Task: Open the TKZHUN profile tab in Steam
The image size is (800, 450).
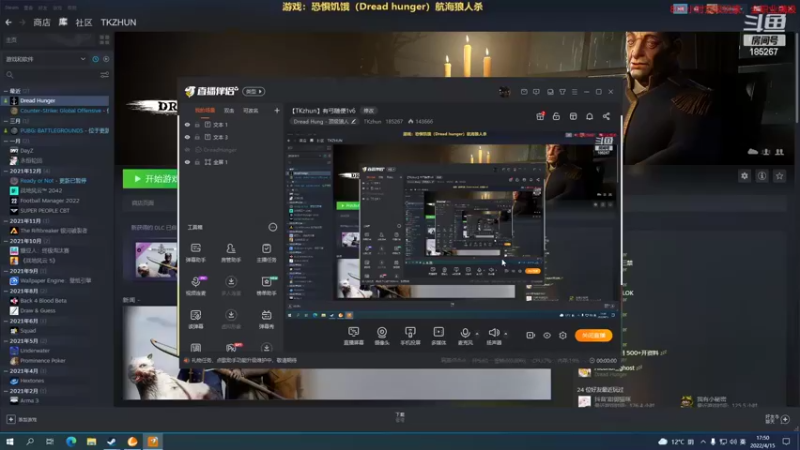Action: pyautogui.click(x=118, y=22)
